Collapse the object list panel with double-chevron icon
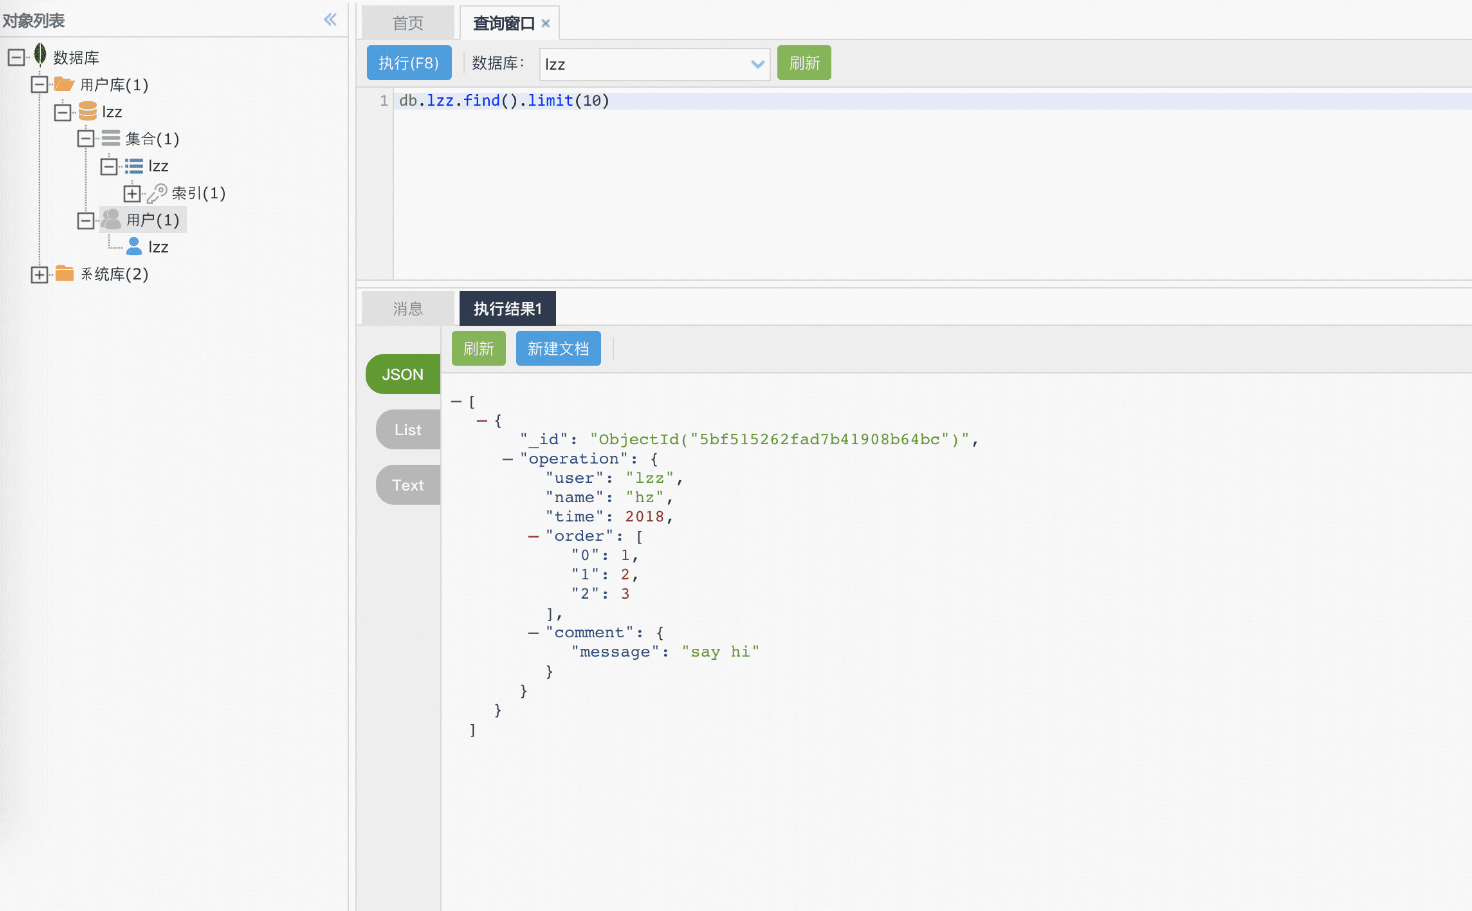 pyautogui.click(x=330, y=19)
